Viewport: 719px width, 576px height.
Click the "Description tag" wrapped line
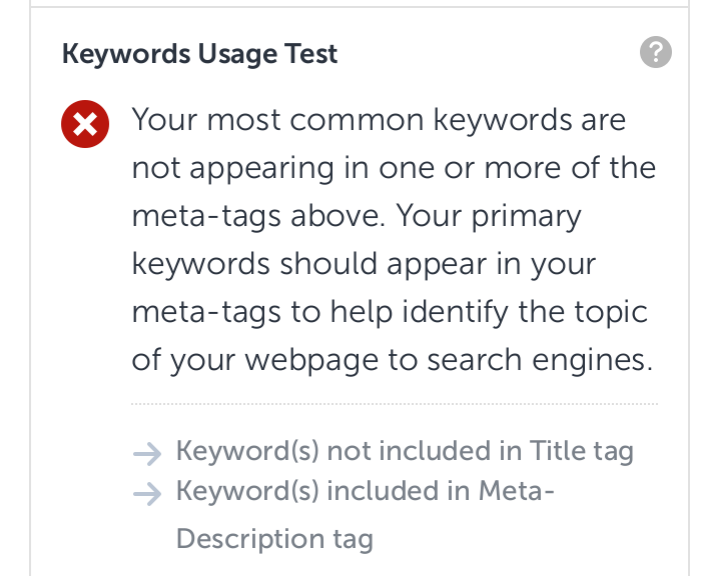click(274, 539)
